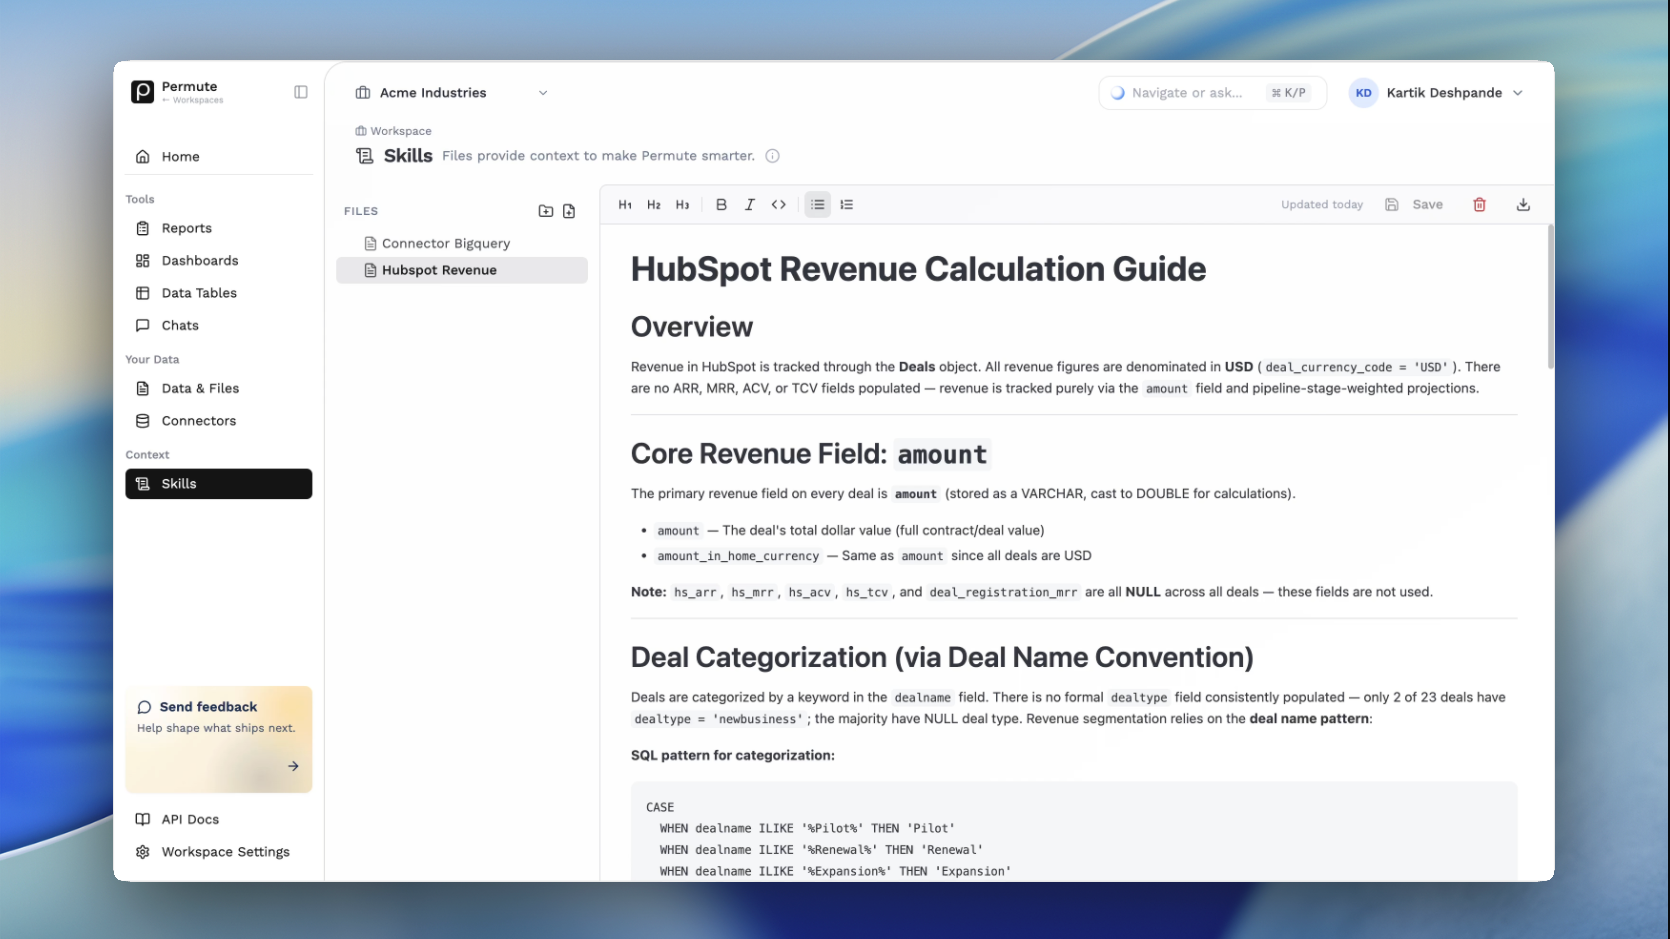The image size is (1670, 939).
Task: Click the Deal Categorization heading
Action: pyautogui.click(x=942, y=657)
